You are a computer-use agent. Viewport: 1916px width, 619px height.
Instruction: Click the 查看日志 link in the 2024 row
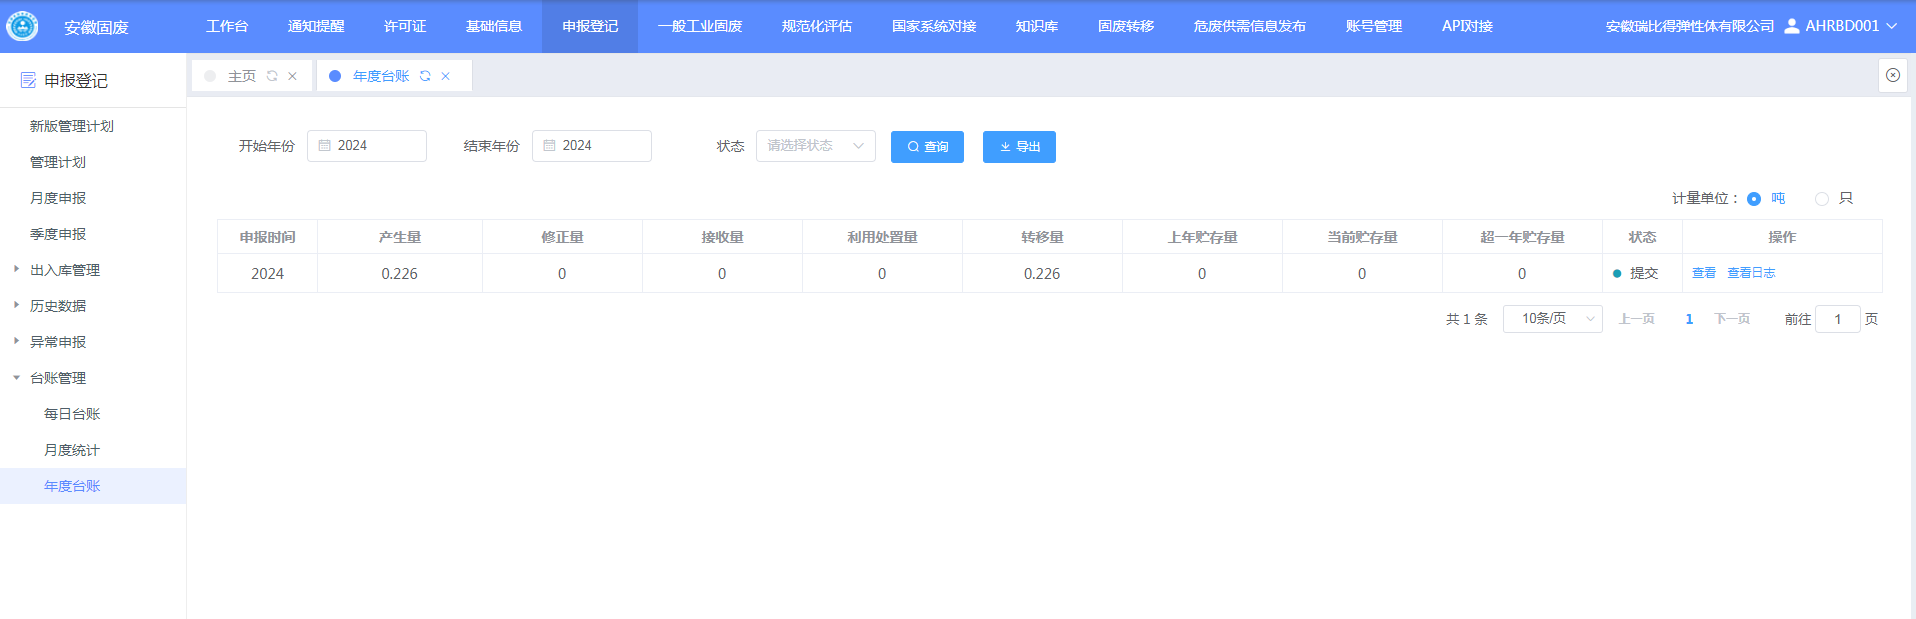(x=1751, y=273)
